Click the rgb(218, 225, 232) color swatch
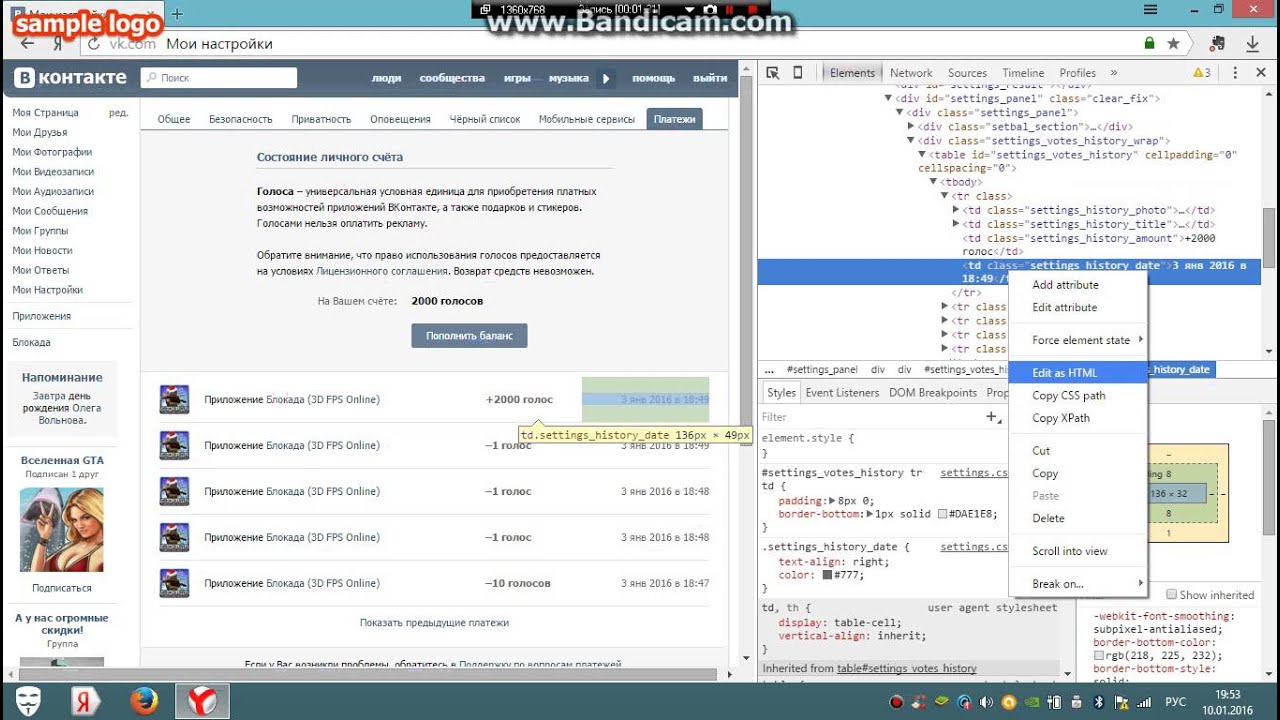 point(1099,655)
